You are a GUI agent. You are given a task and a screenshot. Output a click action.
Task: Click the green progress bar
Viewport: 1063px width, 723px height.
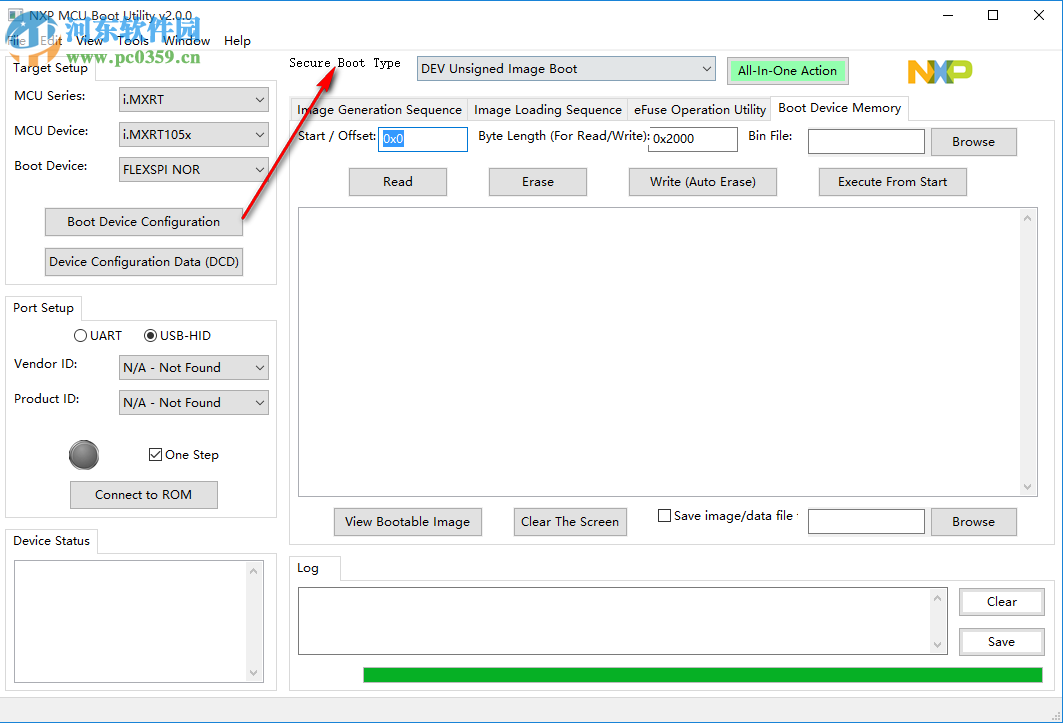pos(700,674)
